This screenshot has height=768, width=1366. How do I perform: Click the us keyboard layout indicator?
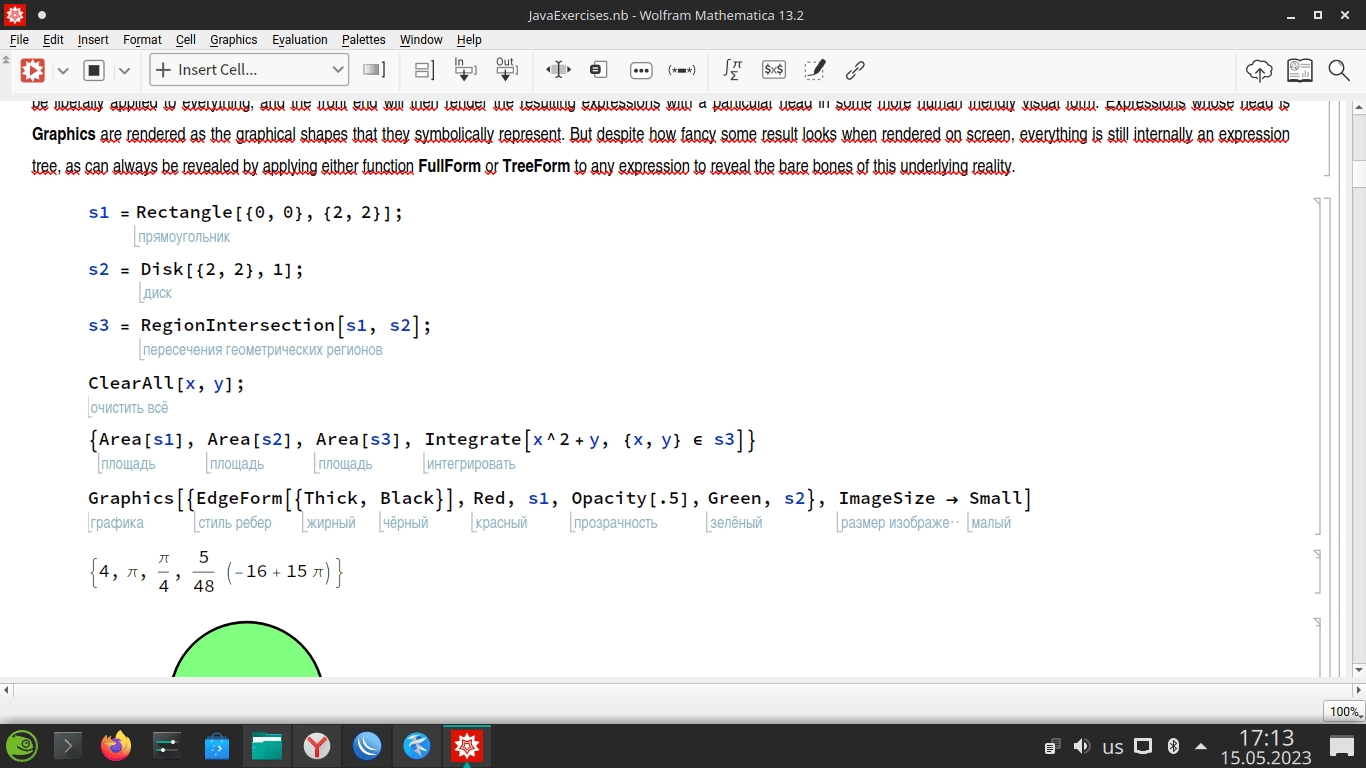pyautogui.click(x=1113, y=746)
